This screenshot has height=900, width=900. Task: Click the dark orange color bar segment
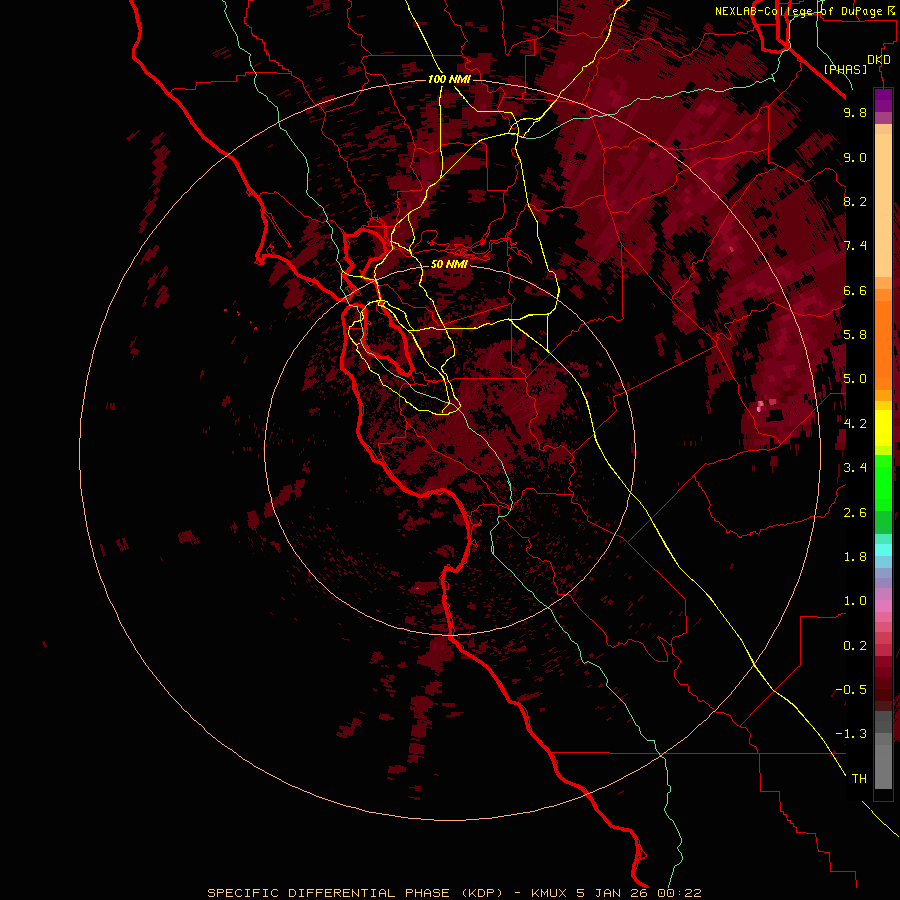click(x=883, y=344)
